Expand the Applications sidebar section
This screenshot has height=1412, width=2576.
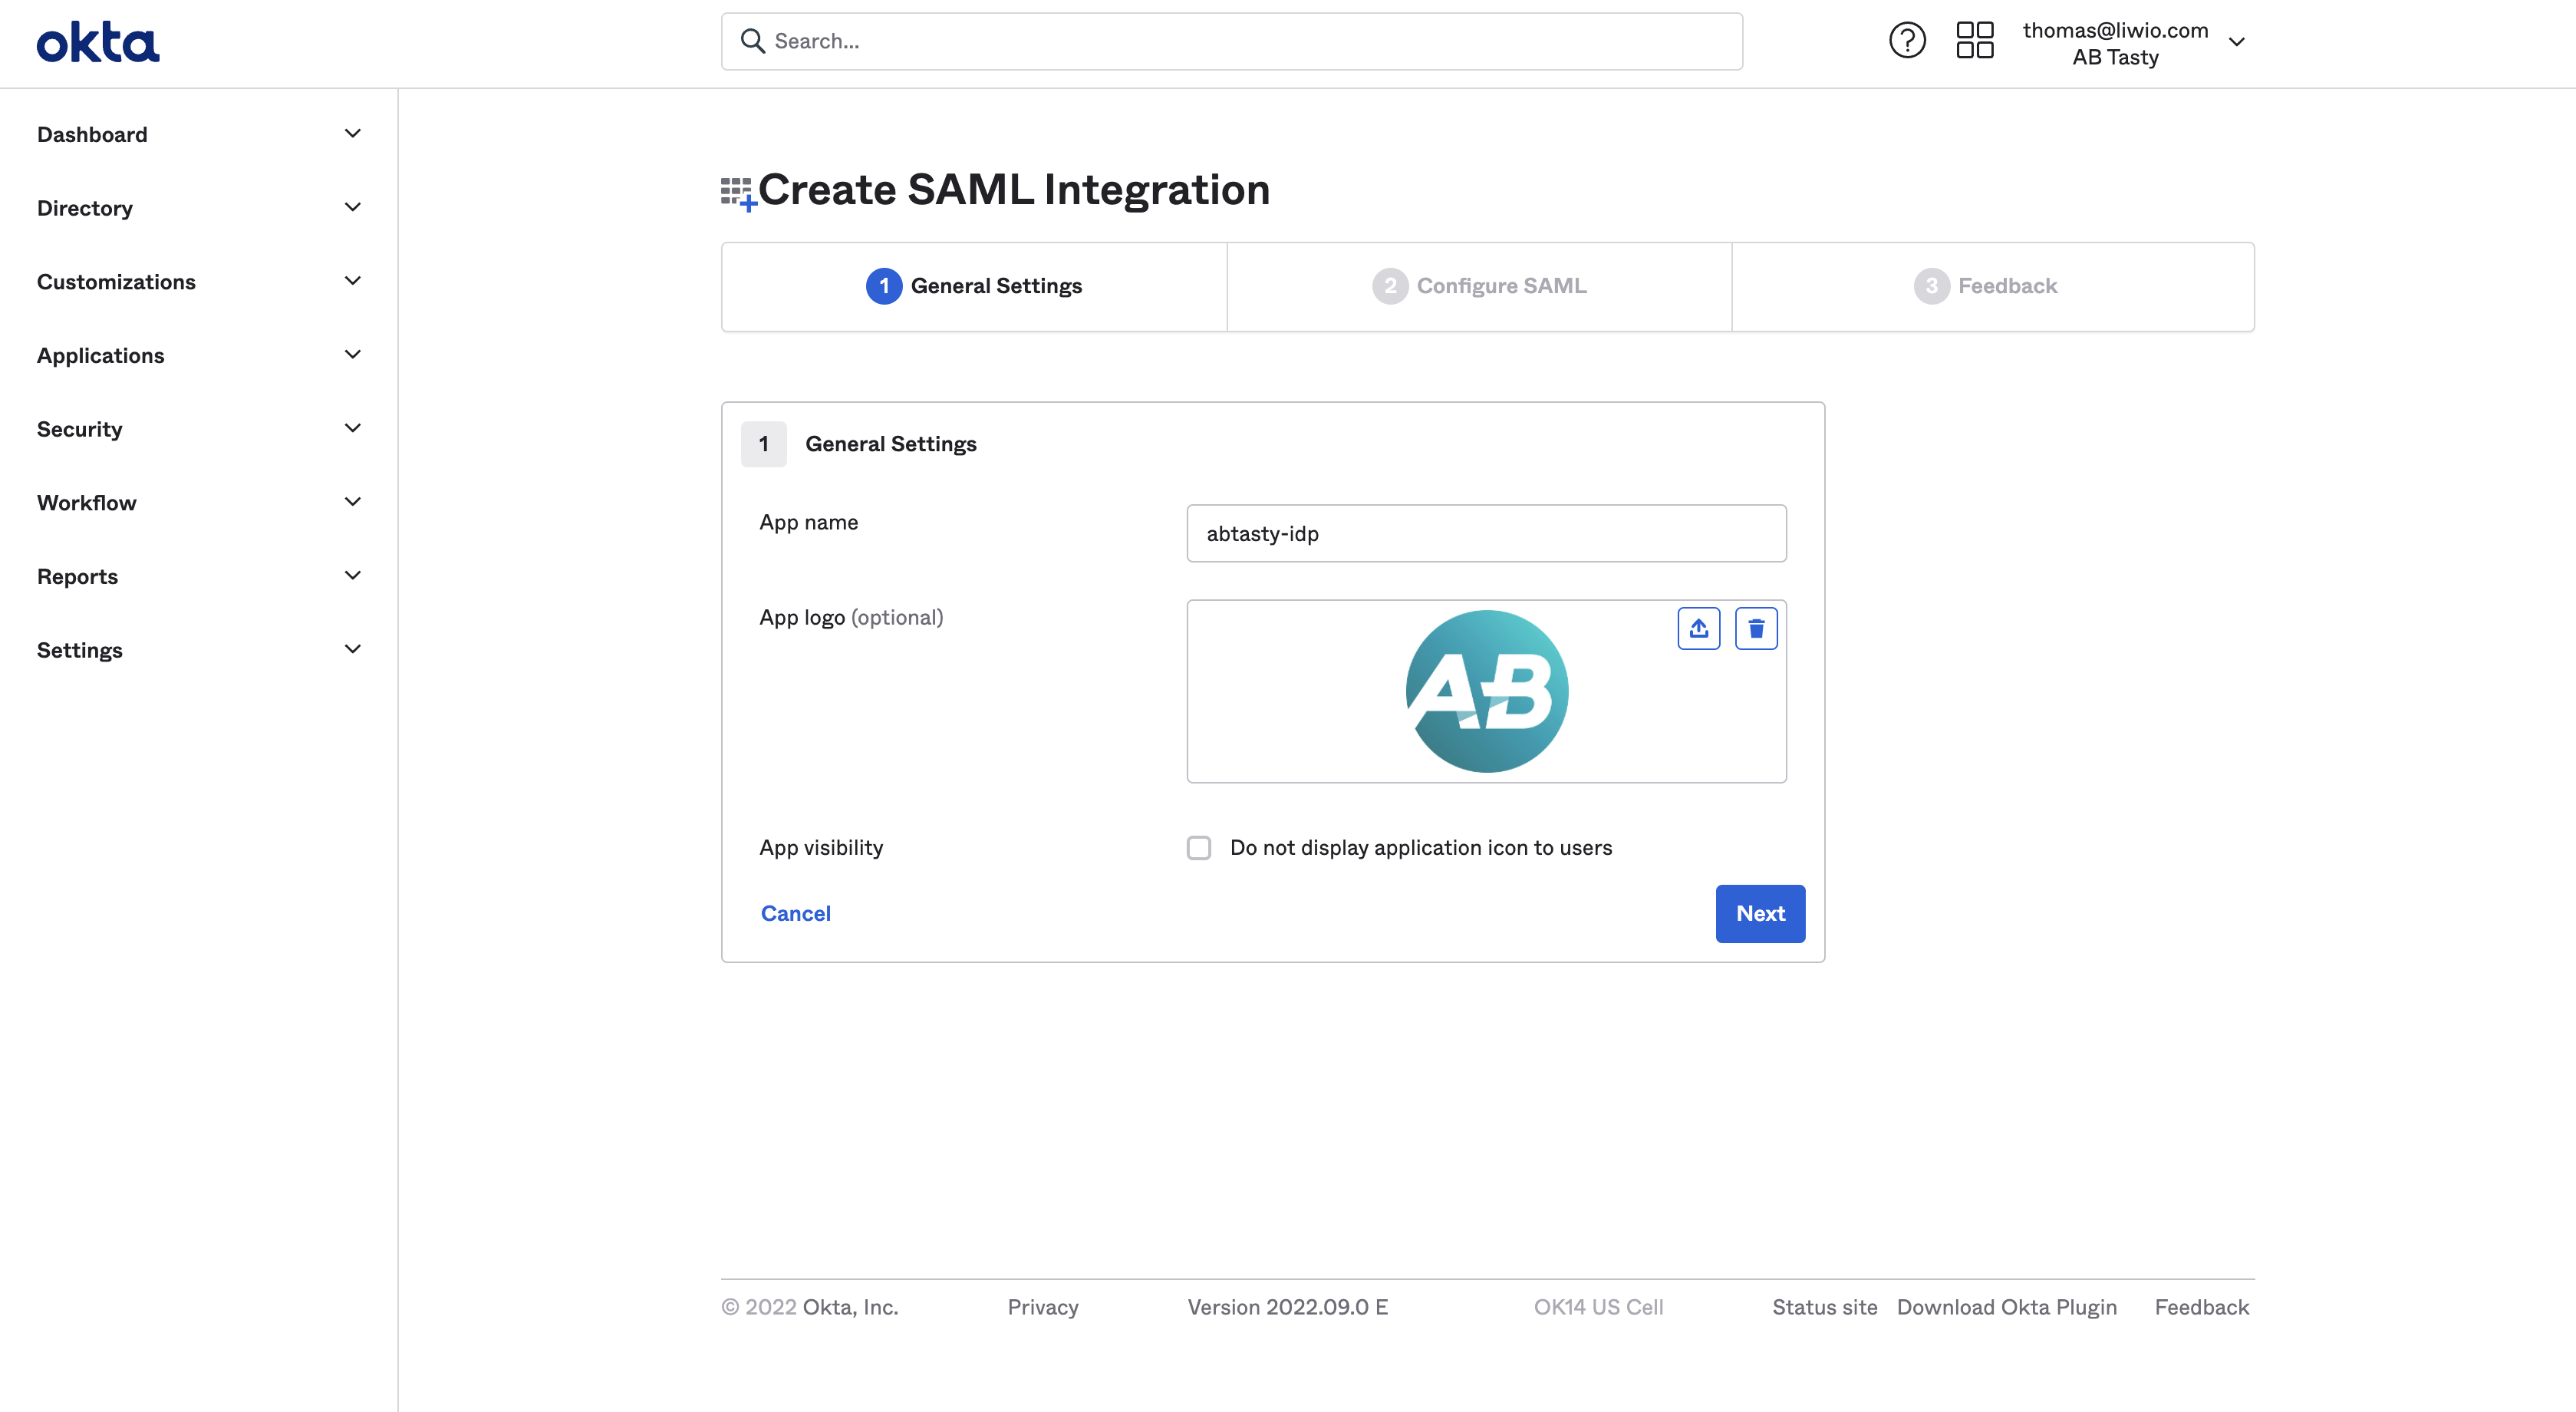pos(198,355)
